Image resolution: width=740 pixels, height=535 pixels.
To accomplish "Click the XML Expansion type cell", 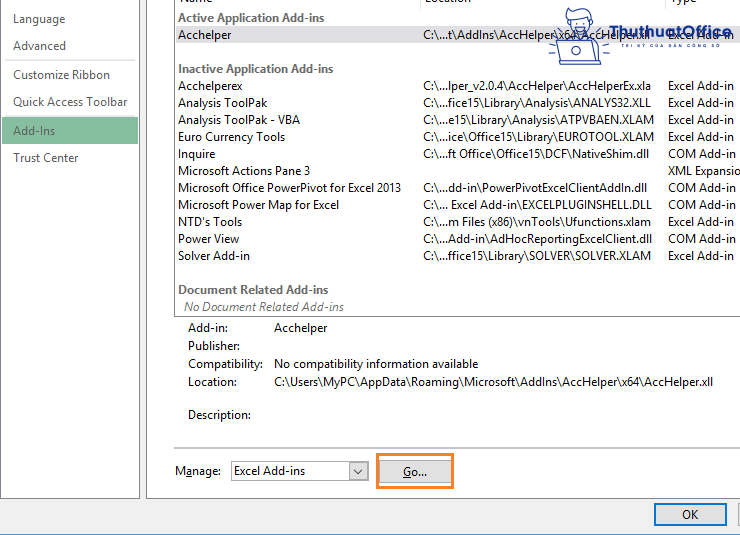I will point(704,171).
